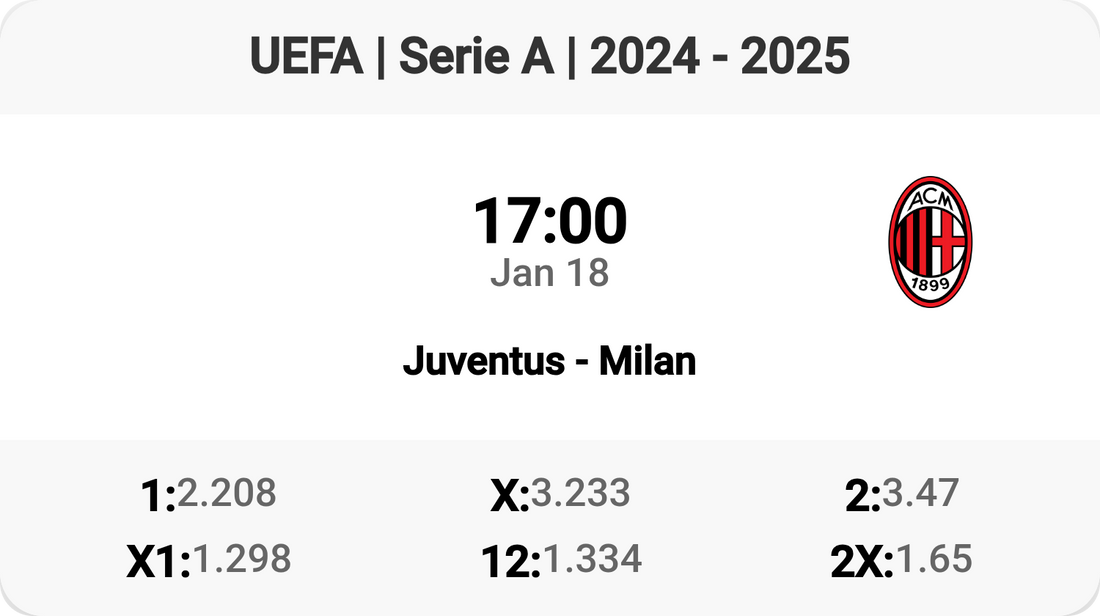Click the "2X:" bet label
Viewport: 1100px width, 616px height.
[862, 562]
